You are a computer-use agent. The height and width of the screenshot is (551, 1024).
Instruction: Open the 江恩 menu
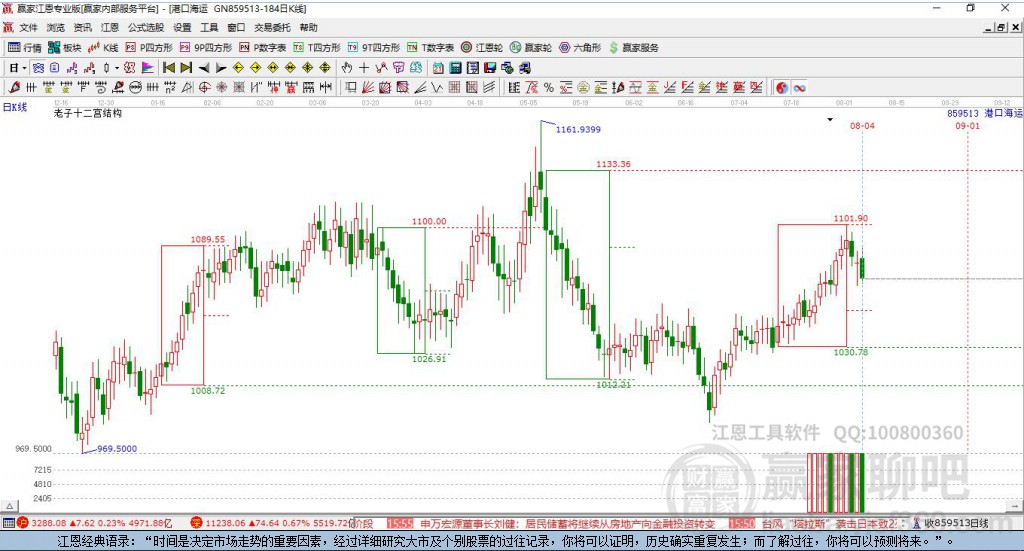(x=110, y=27)
